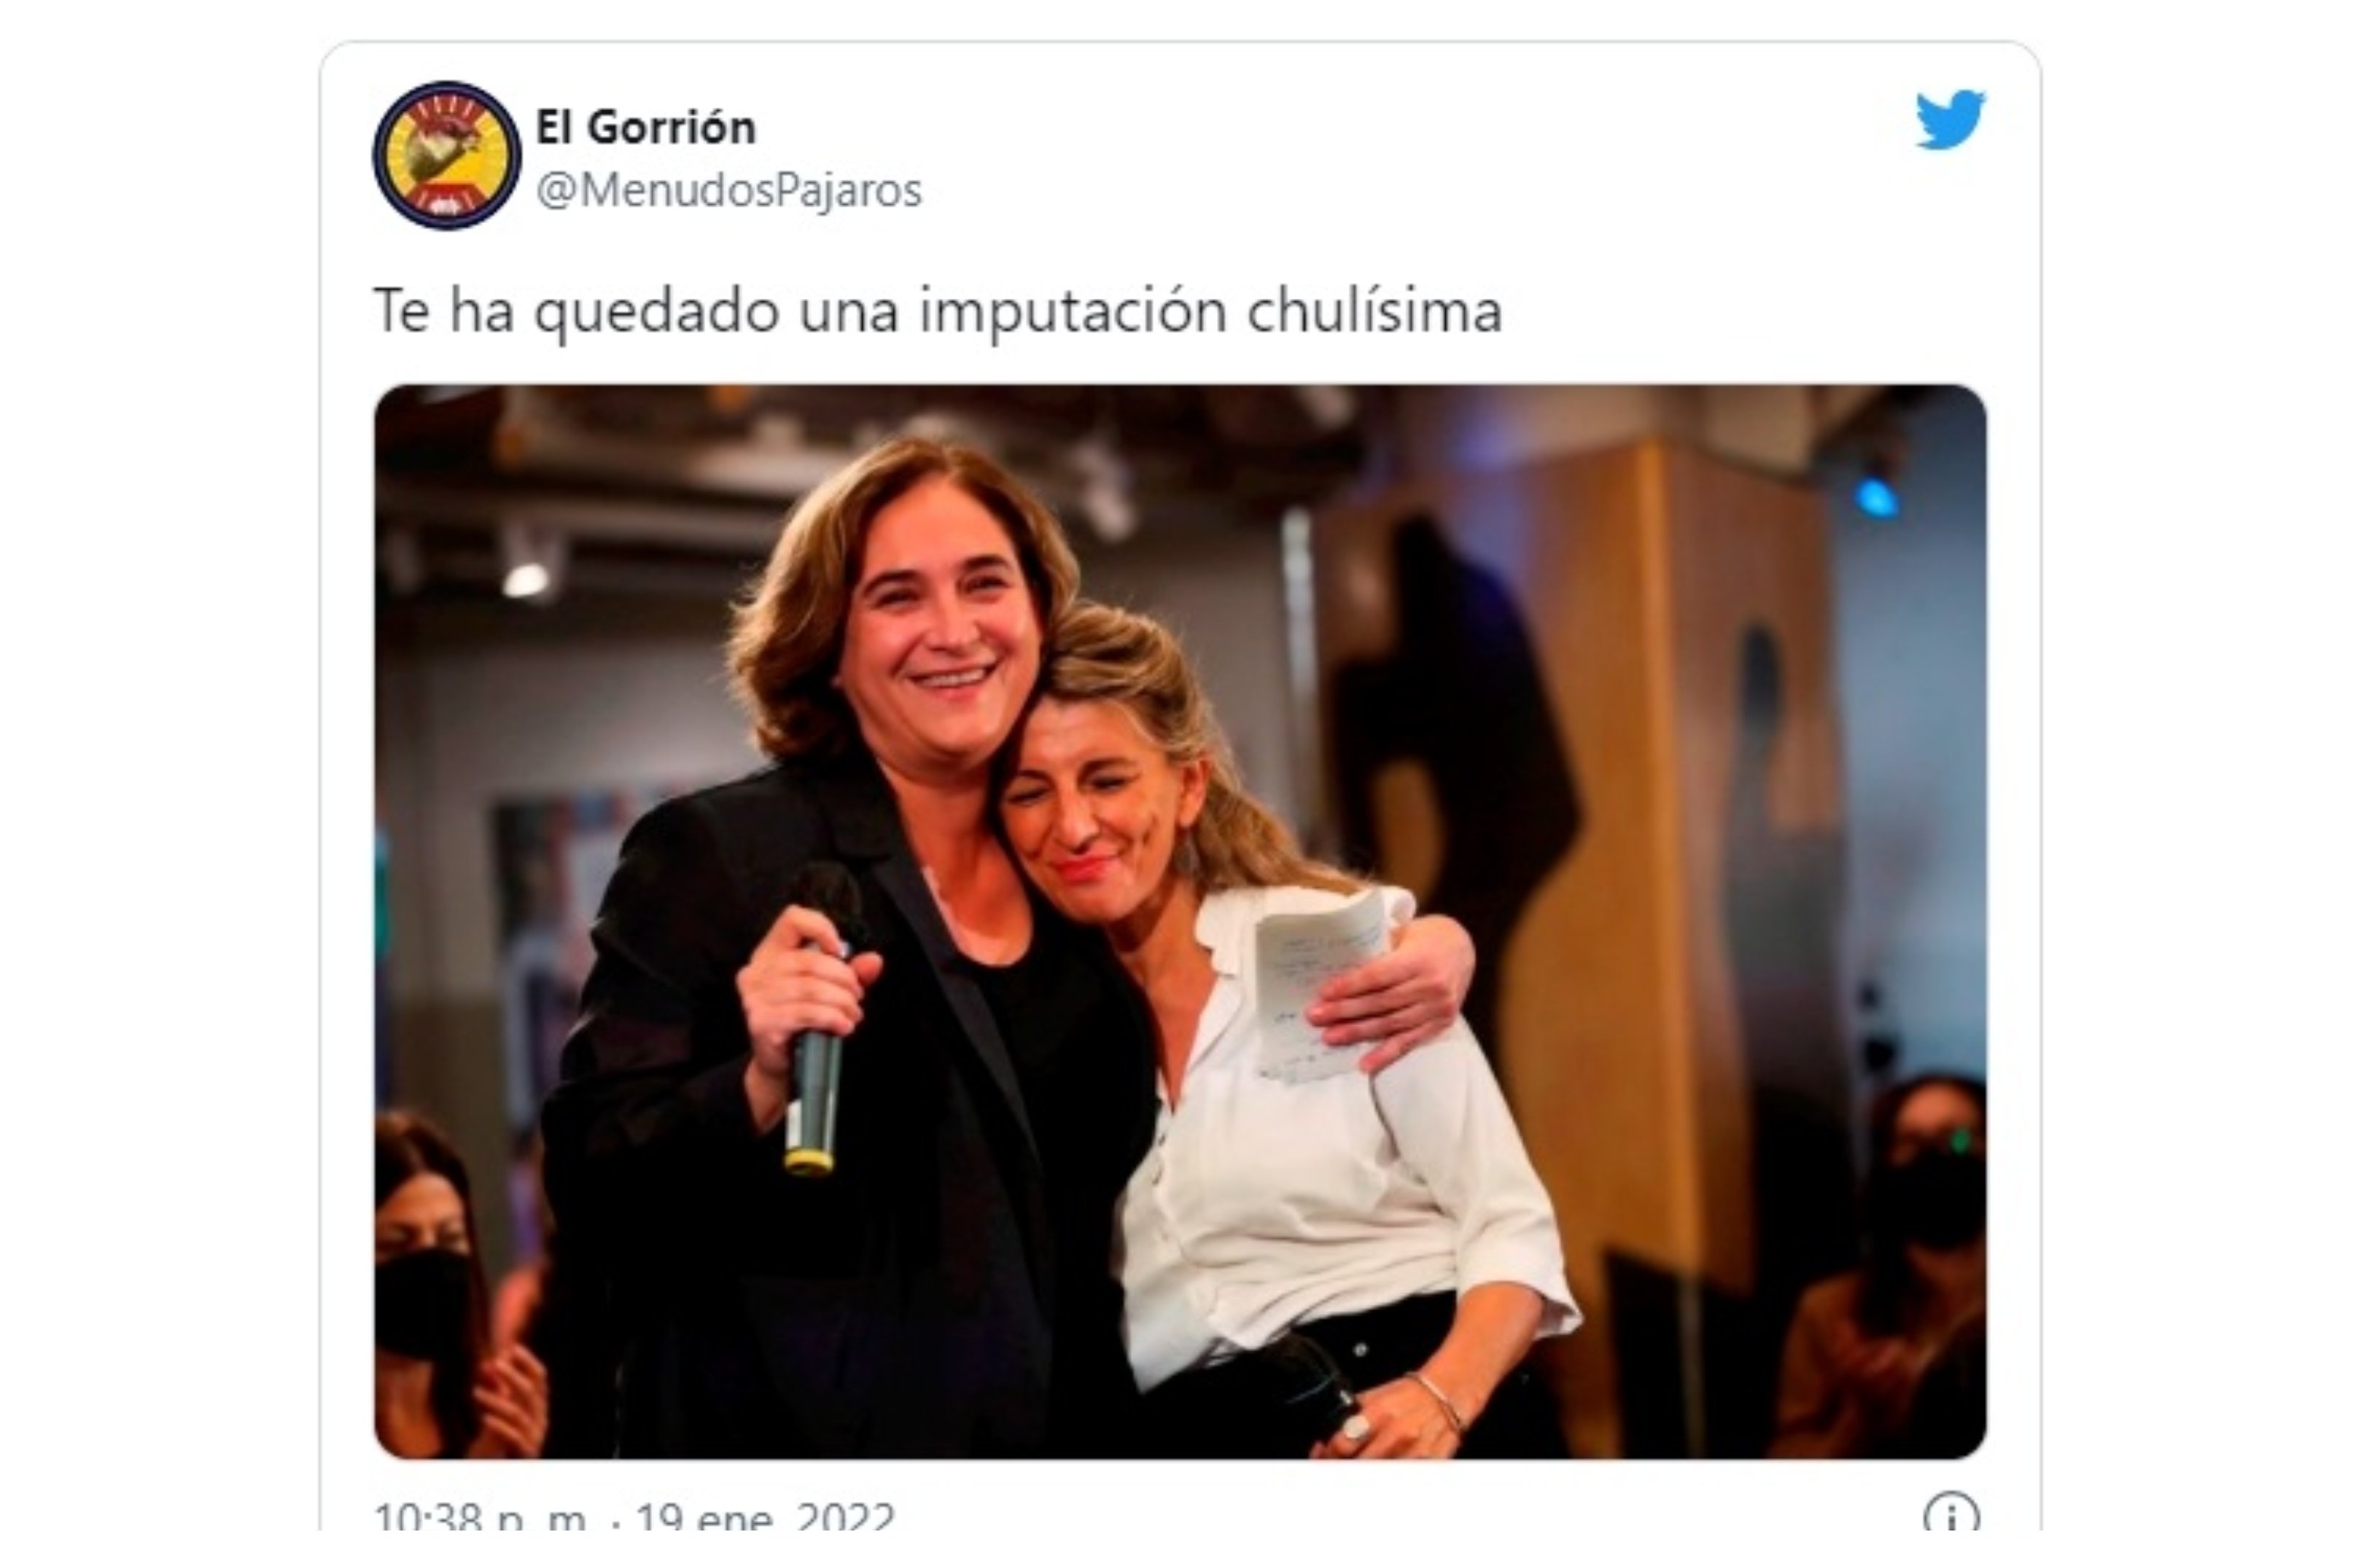This screenshot has height=1548, width=2380.
Task: Click the display name El Gorrión
Action: tap(646, 127)
